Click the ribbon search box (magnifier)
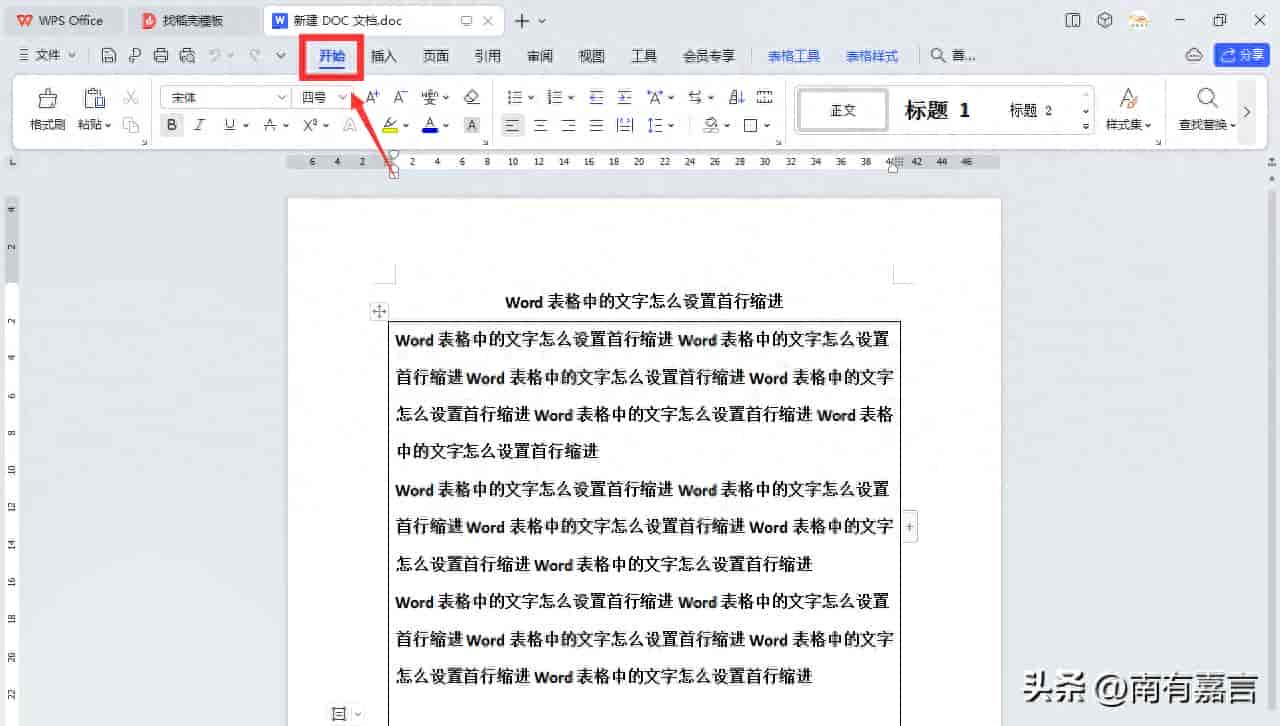The height and width of the screenshot is (726, 1280). click(953, 56)
